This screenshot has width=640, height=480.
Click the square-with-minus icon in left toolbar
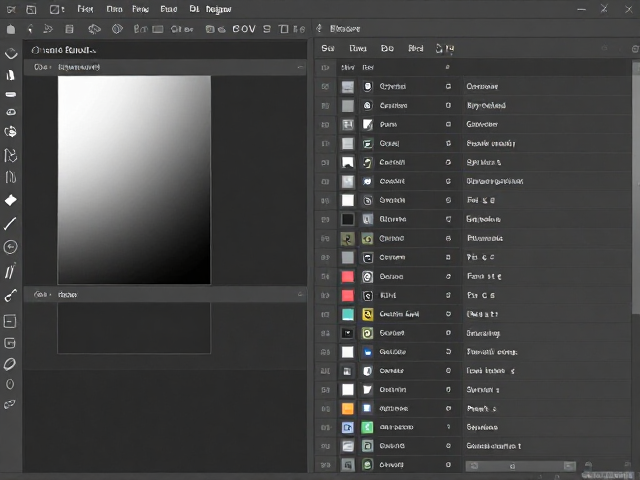pyautogui.click(x=10, y=321)
